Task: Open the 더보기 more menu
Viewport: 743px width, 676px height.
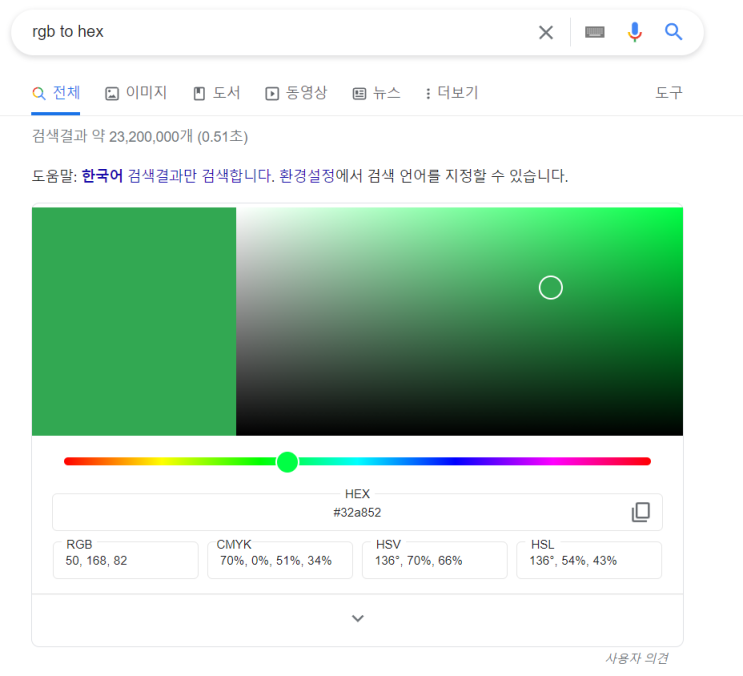Action: [x=452, y=93]
